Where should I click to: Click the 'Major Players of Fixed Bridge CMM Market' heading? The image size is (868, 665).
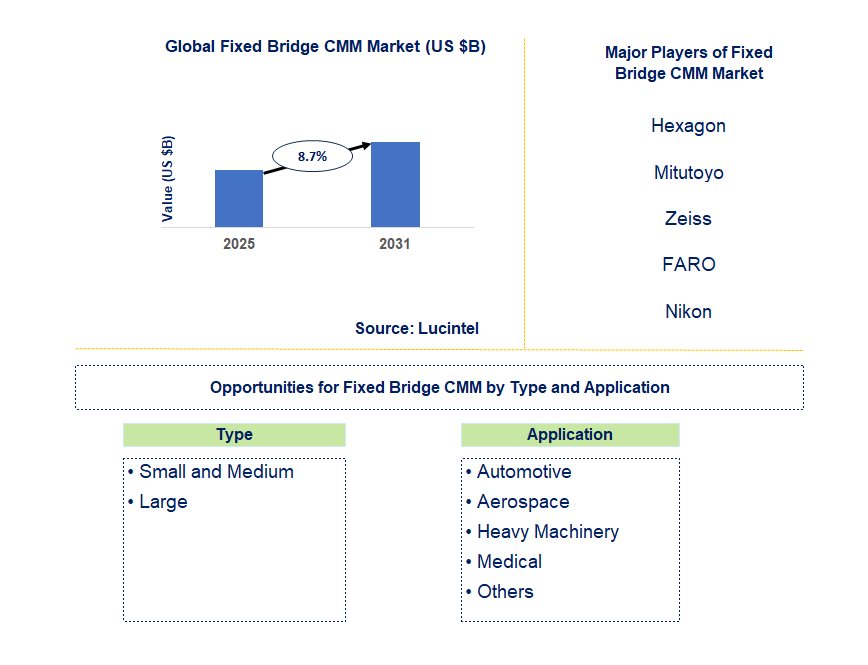click(x=689, y=63)
